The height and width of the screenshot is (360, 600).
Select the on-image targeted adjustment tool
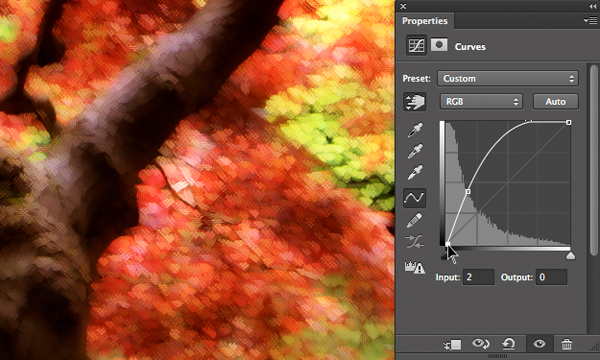coord(414,102)
